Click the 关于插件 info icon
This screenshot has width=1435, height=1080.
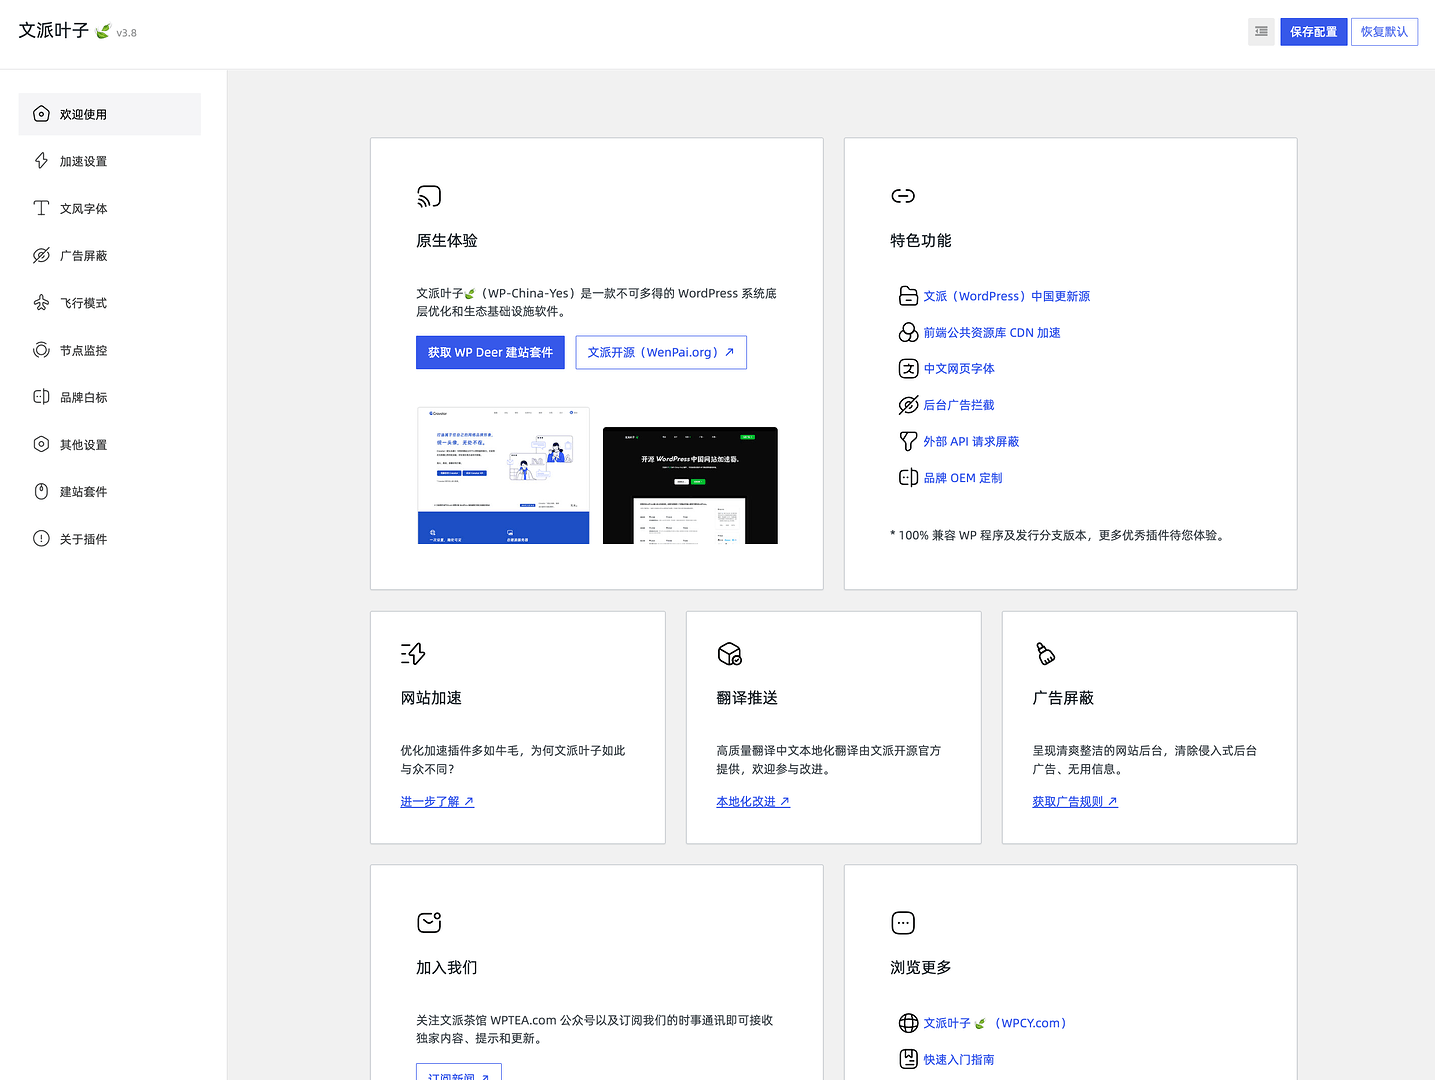point(41,539)
